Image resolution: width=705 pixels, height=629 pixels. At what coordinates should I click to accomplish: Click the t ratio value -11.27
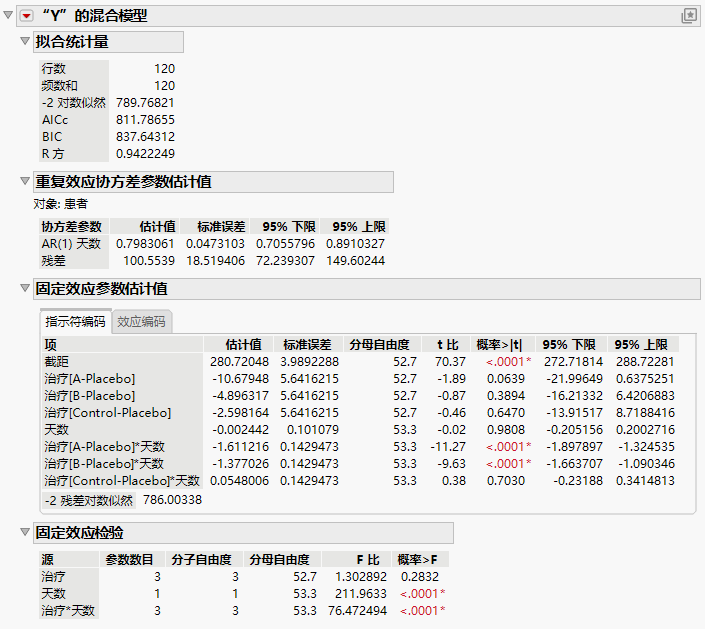pyautogui.click(x=448, y=447)
